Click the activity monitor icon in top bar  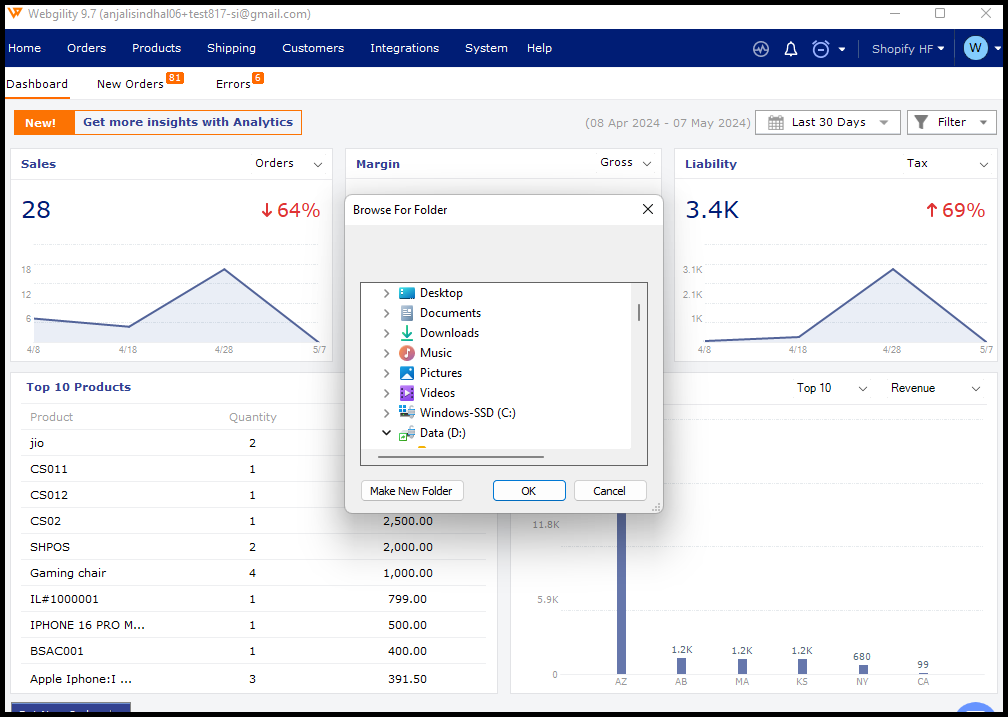tap(760, 49)
